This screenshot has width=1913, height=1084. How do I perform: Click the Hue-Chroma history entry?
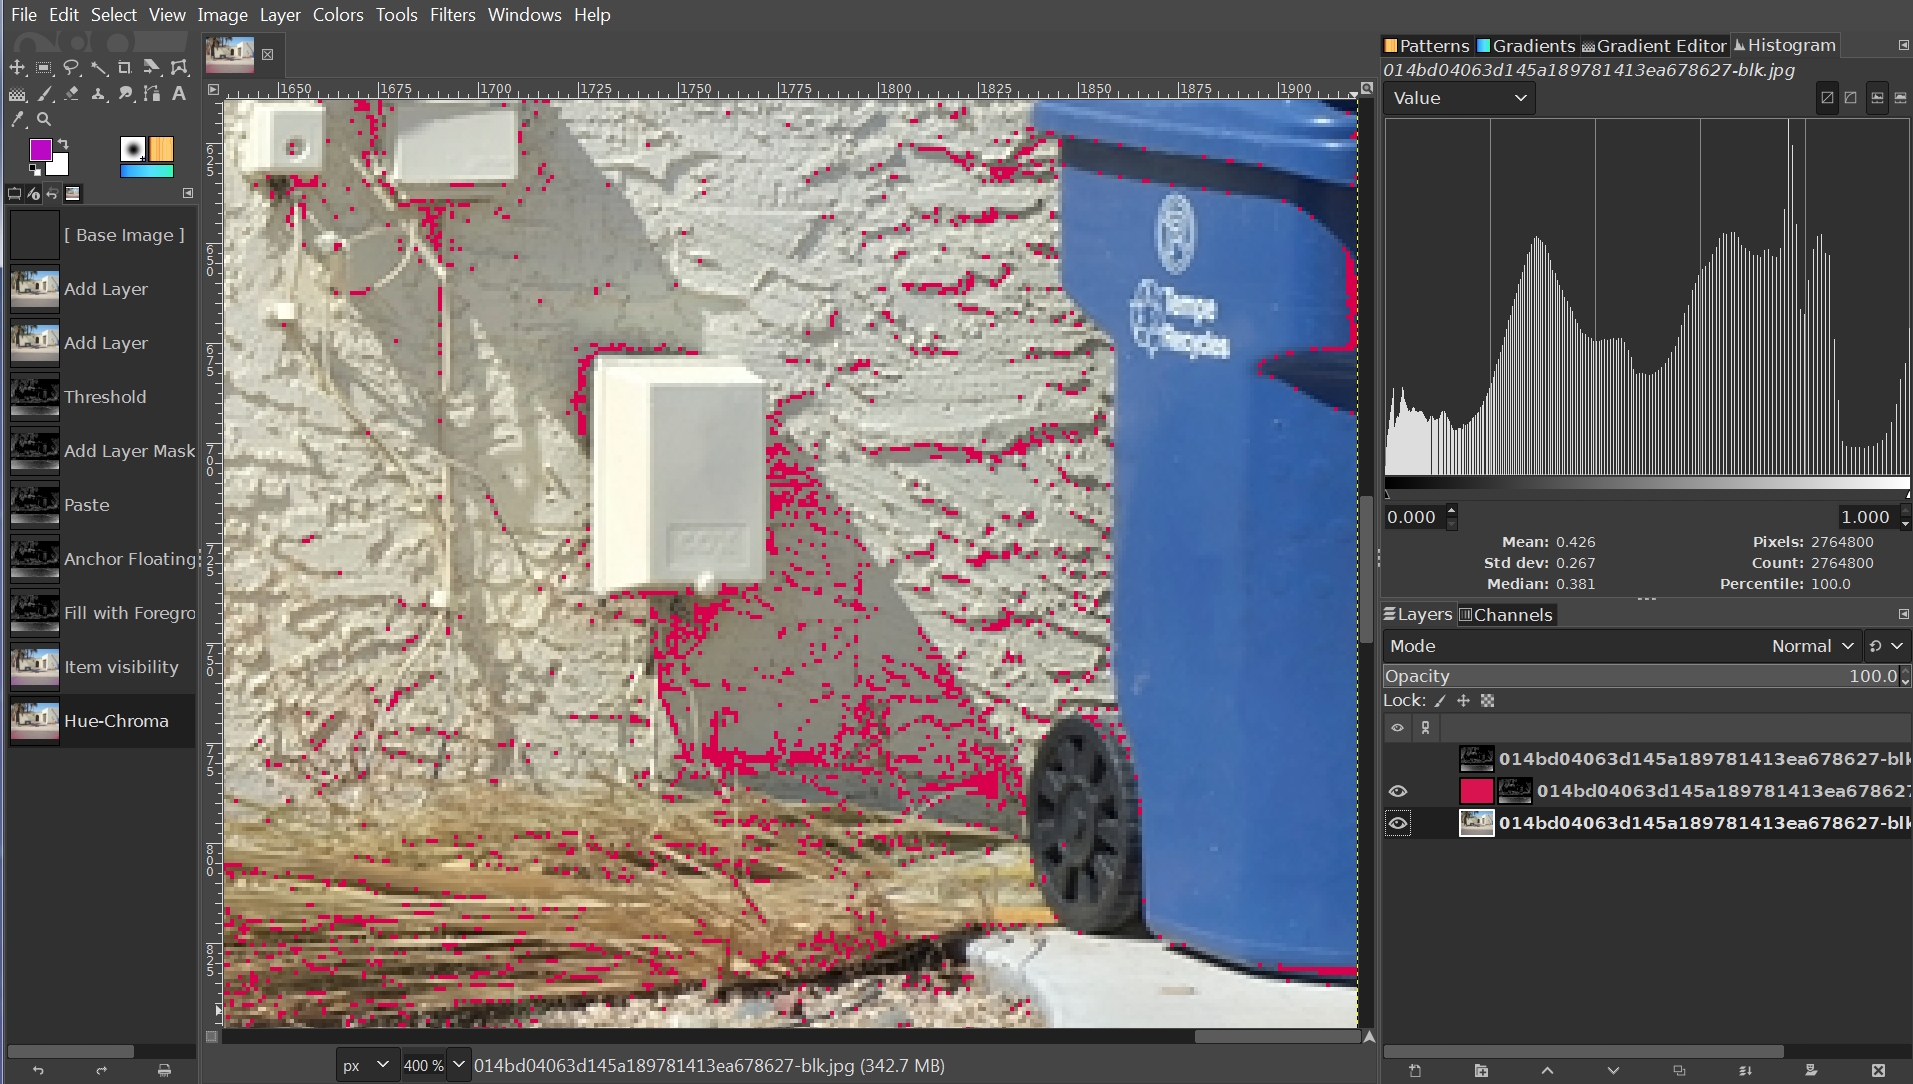[x=115, y=721]
